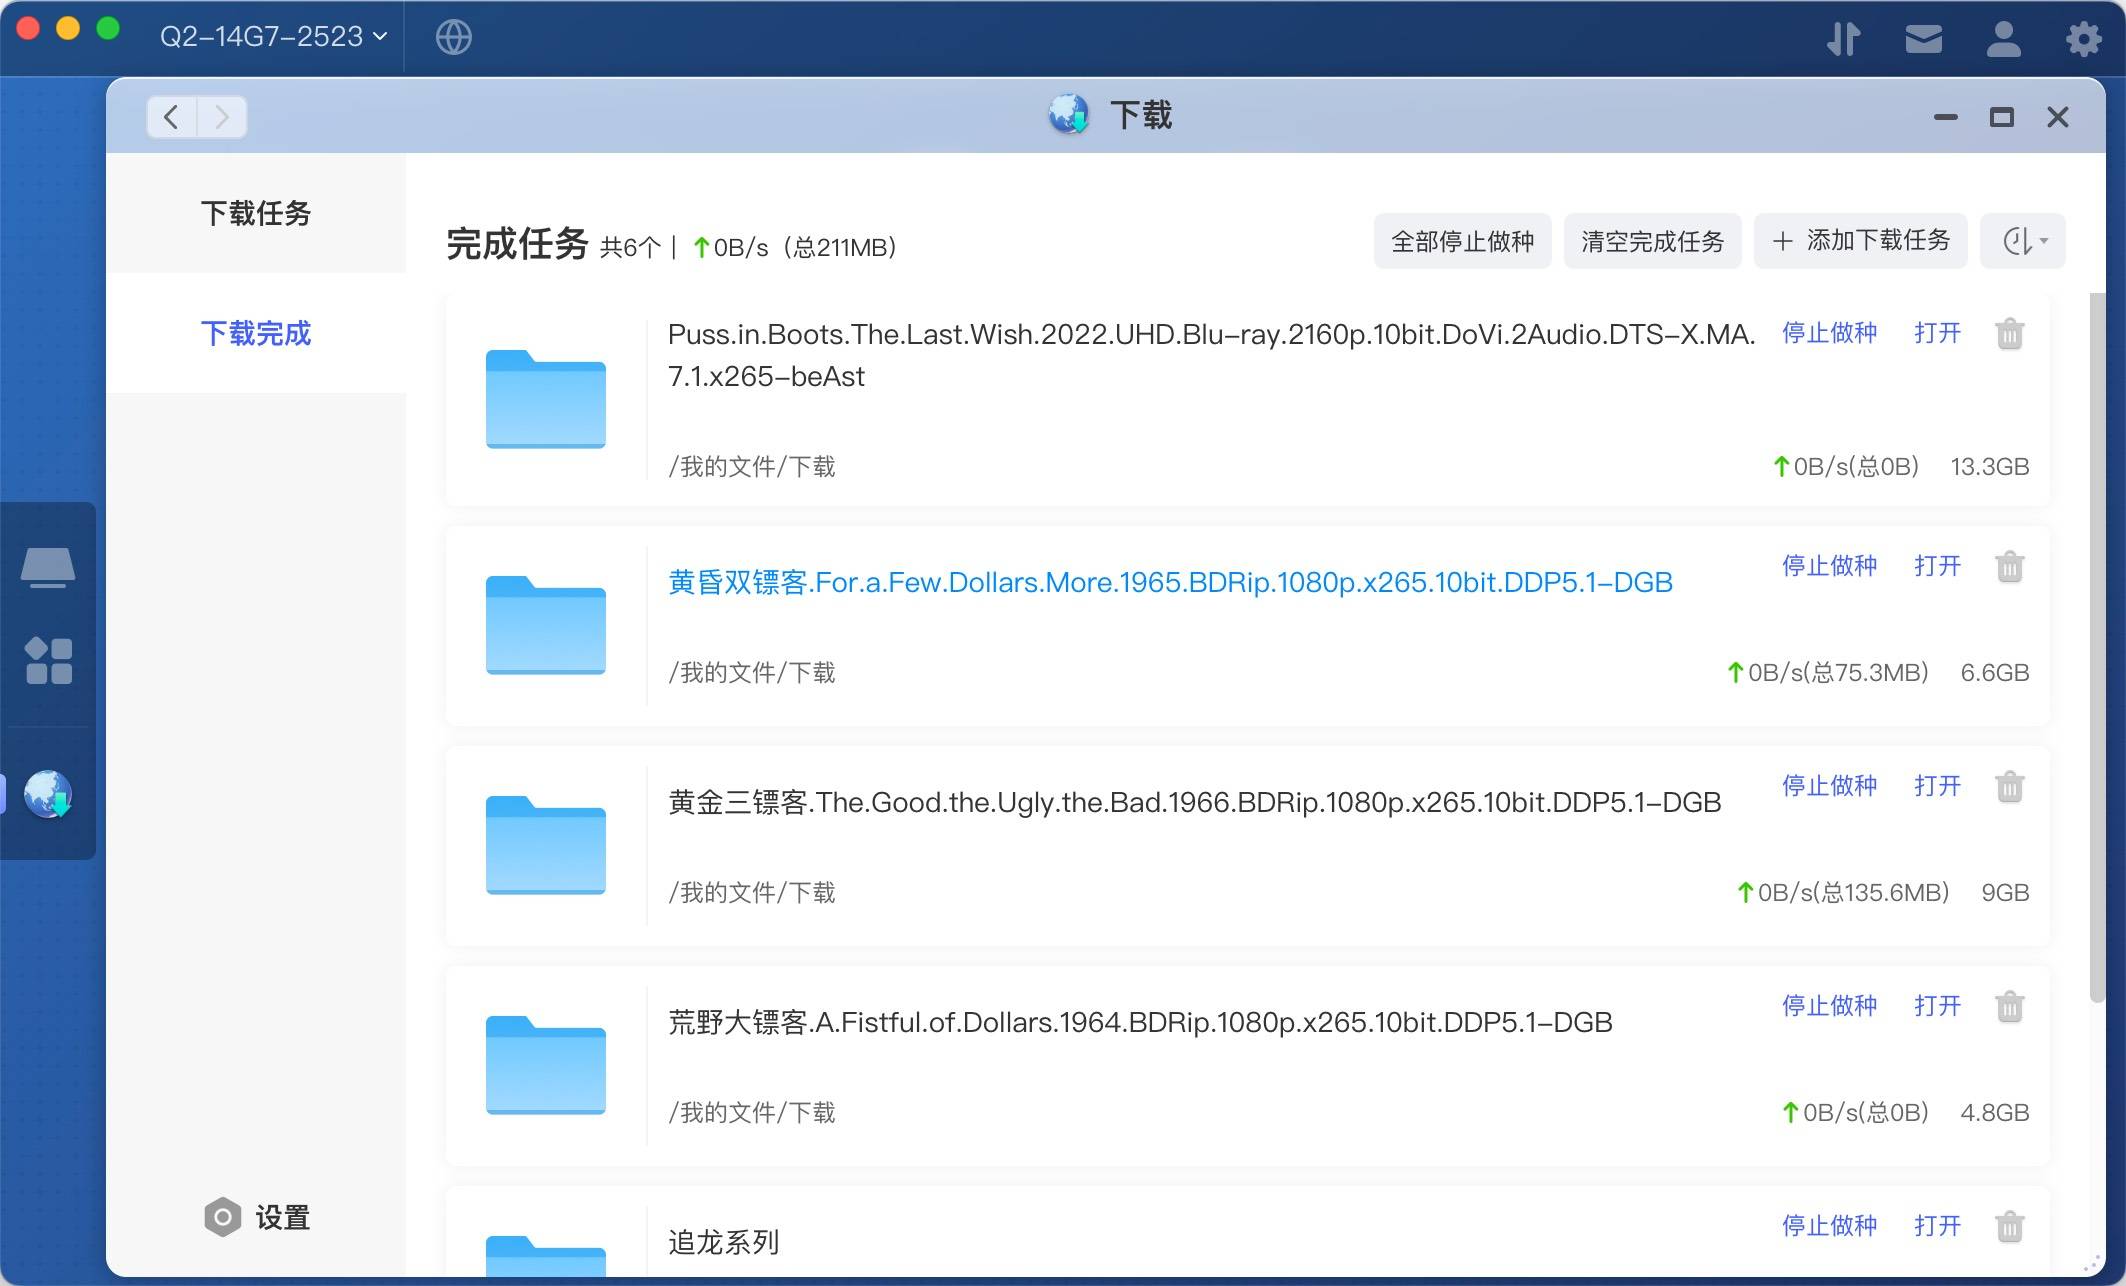Go back with the left arrow button
The height and width of the screenshot is (1286, 2126).
(x=172, y=117)
